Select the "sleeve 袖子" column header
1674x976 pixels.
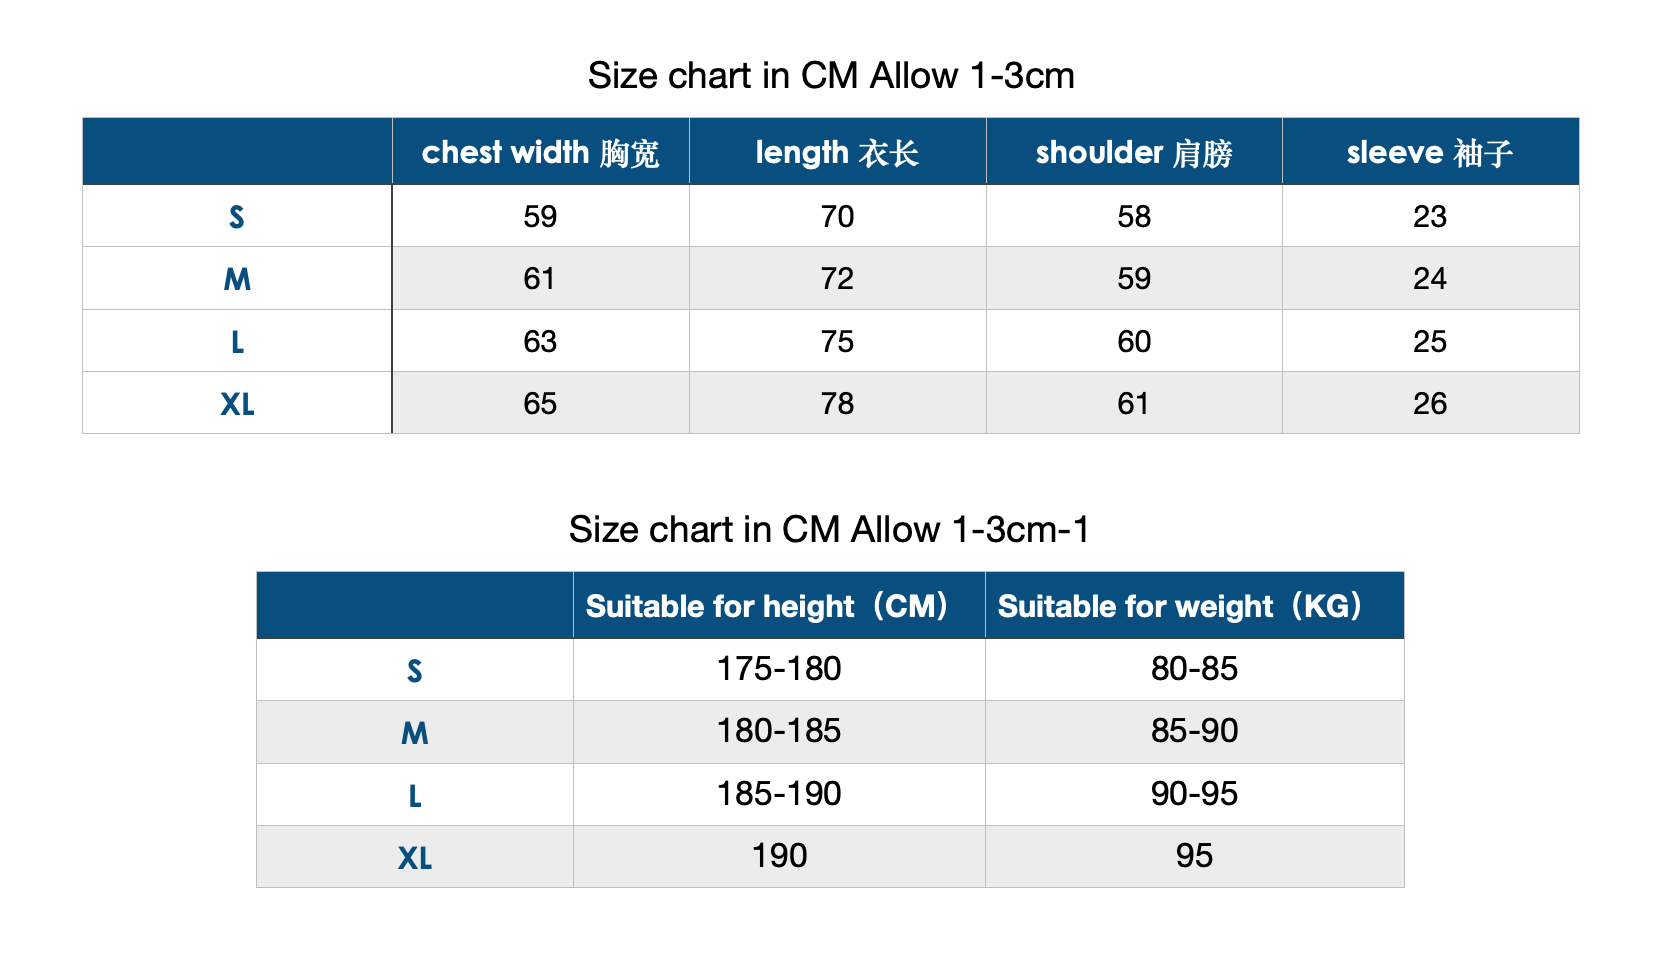(x=1430, y=152)
